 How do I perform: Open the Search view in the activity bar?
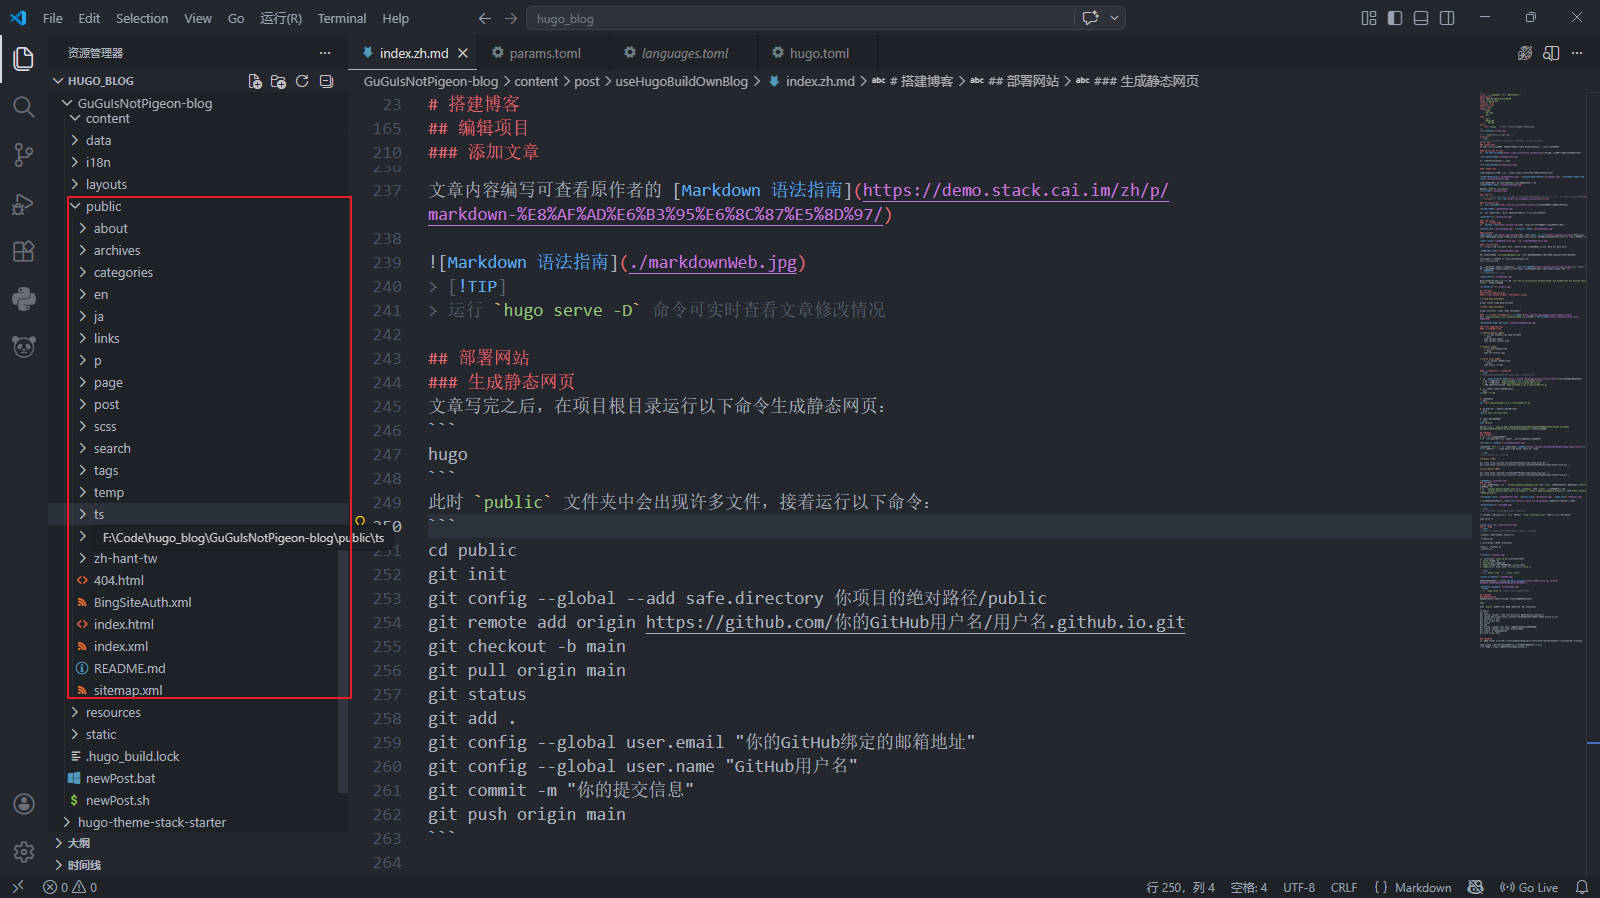pyautogui.click(x=24, y=107)
